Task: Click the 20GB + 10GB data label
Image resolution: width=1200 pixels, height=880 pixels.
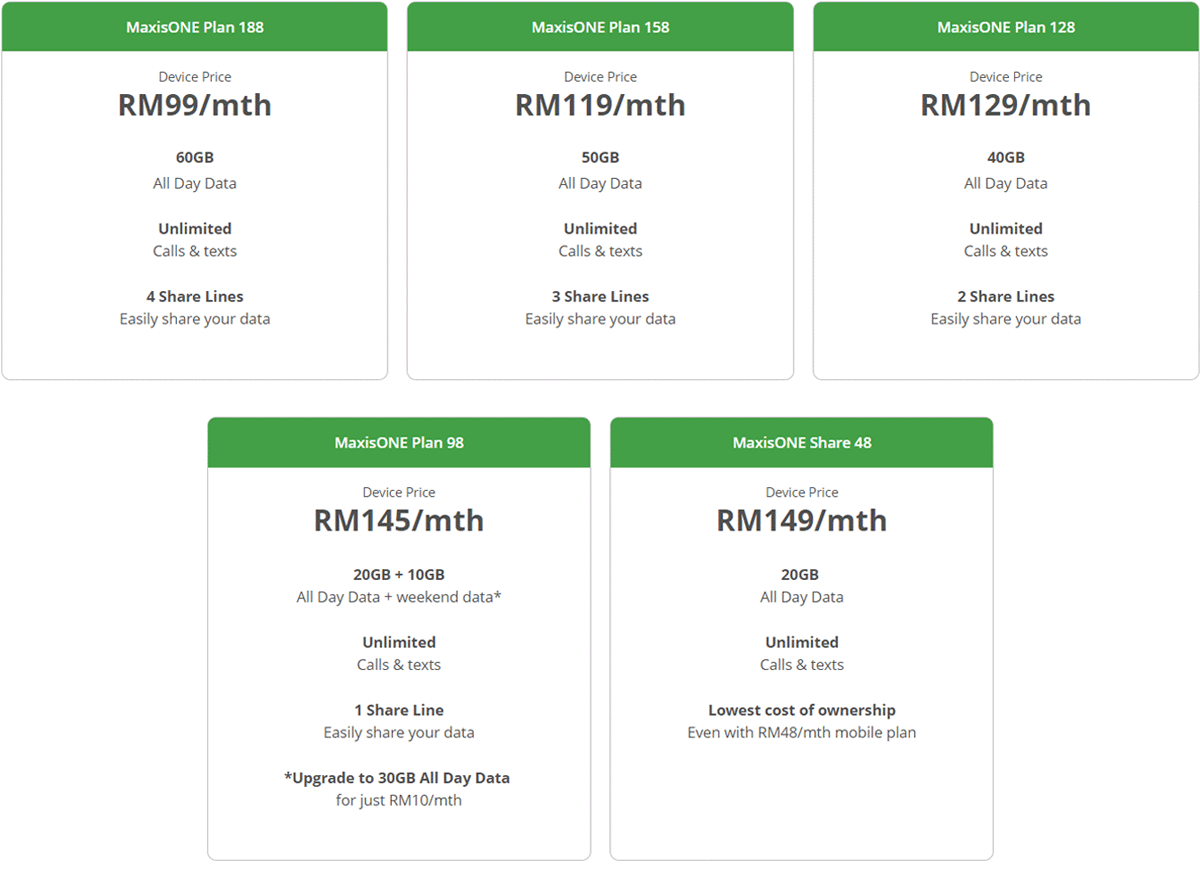Action: click(x=399, y=575)
